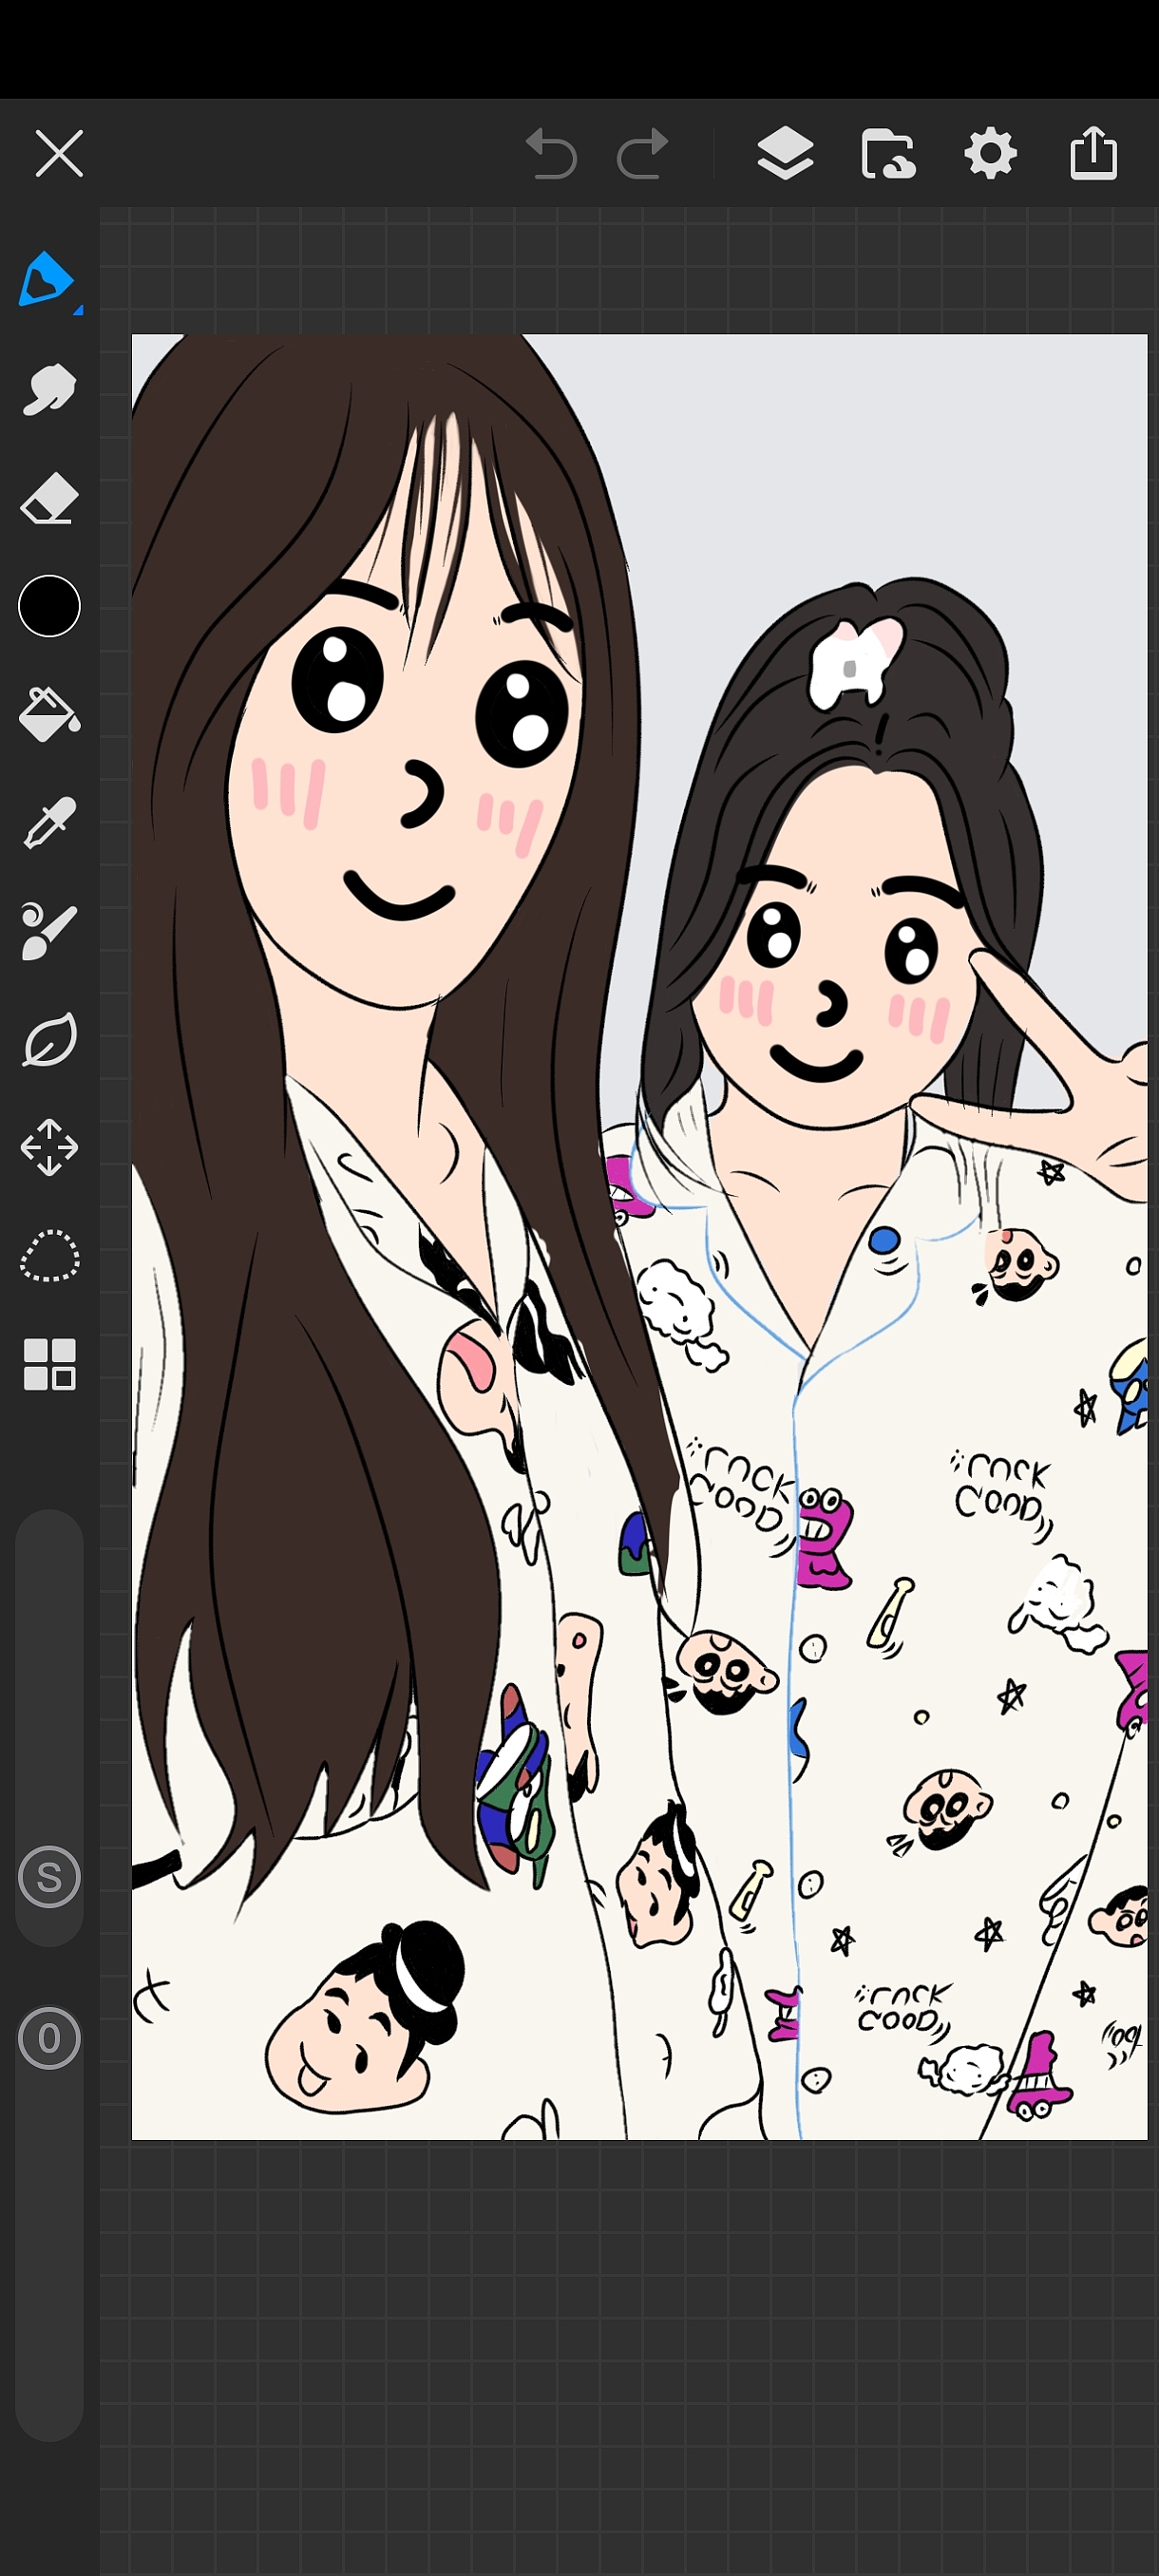Image resolution: width=1159 pixels, height=2576 pixels.
Task: Open the Layers panel
Action: coord(785,154)
